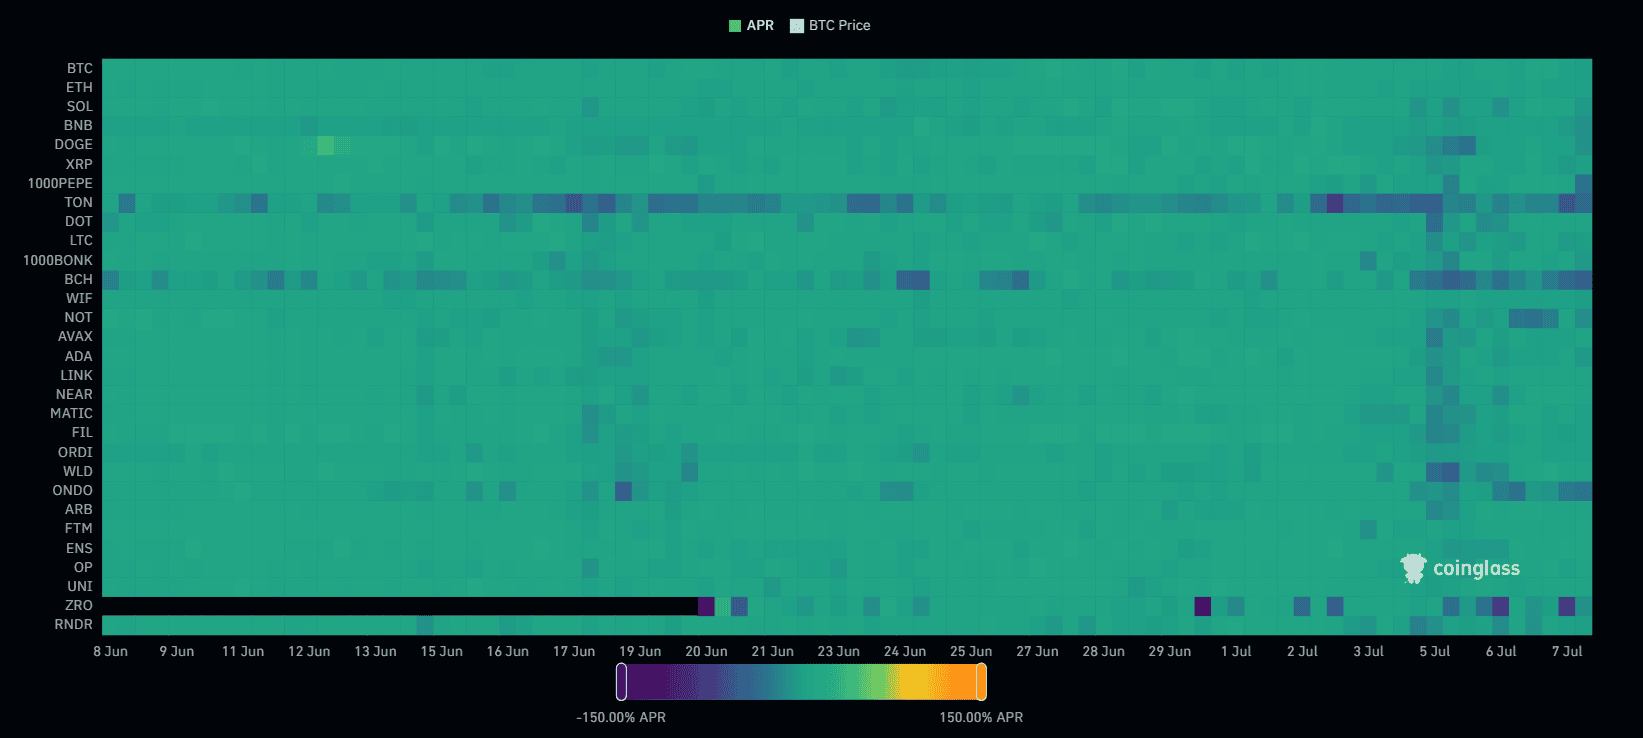
Task: Click the ZRO row label
Action: (79, 605)
